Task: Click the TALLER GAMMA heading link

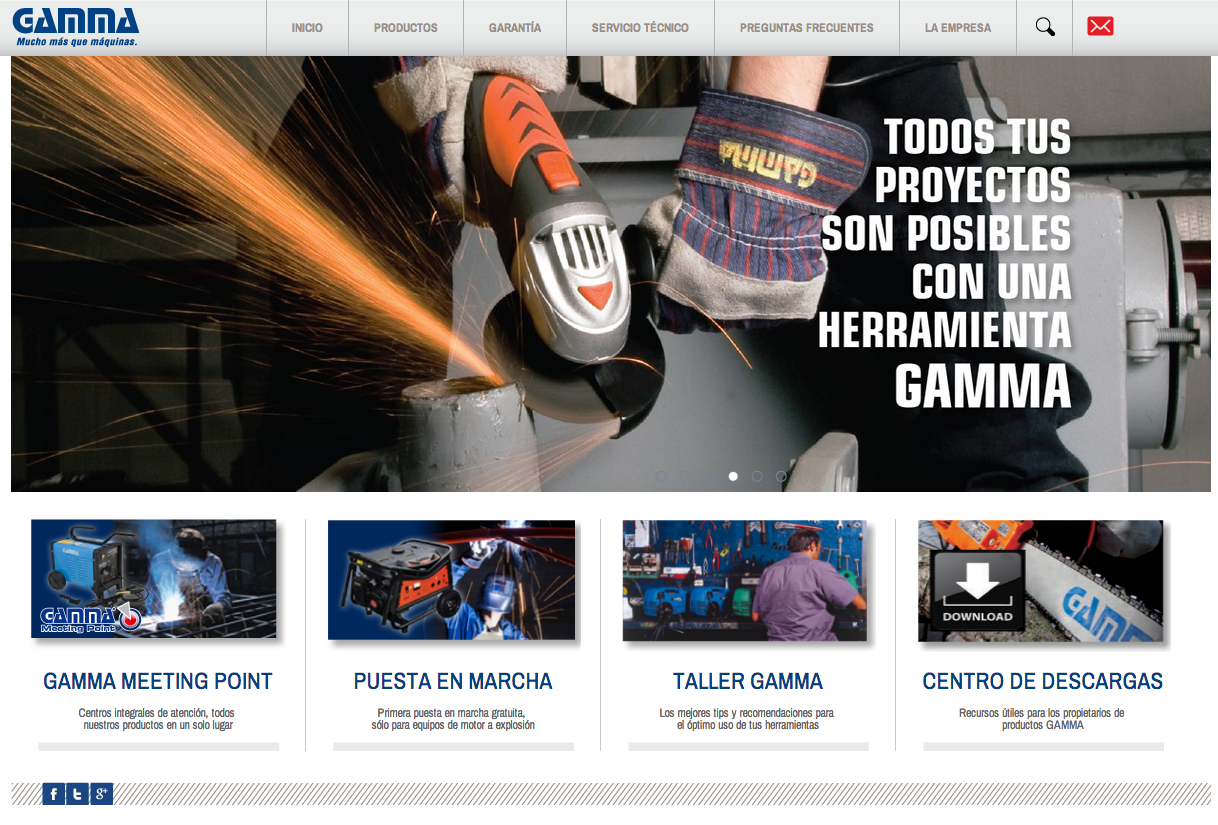Action: 748,682
